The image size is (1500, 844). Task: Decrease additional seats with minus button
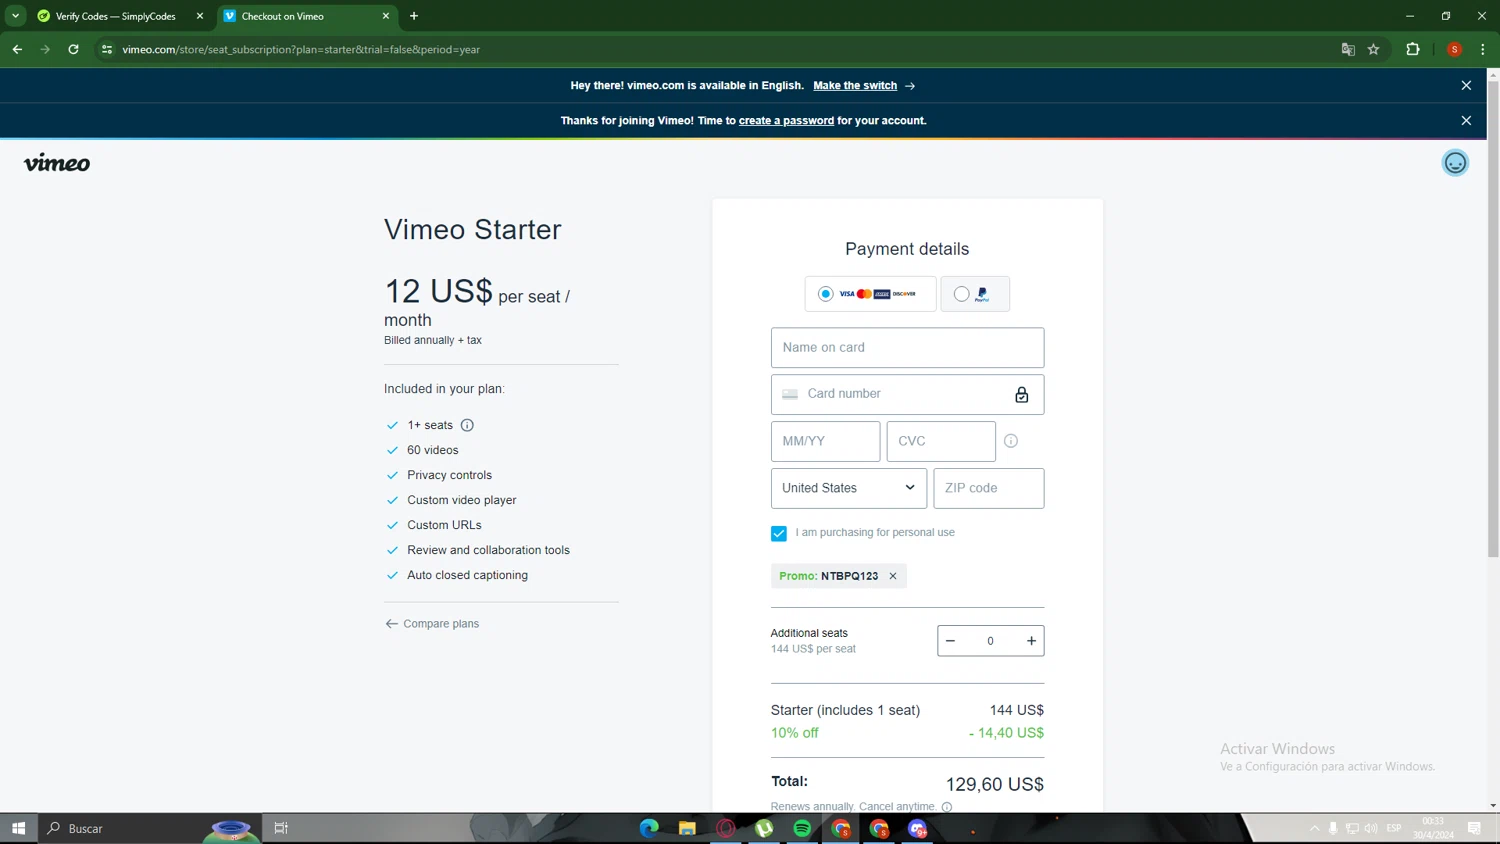pyautogui.click(x=950, y=641)
